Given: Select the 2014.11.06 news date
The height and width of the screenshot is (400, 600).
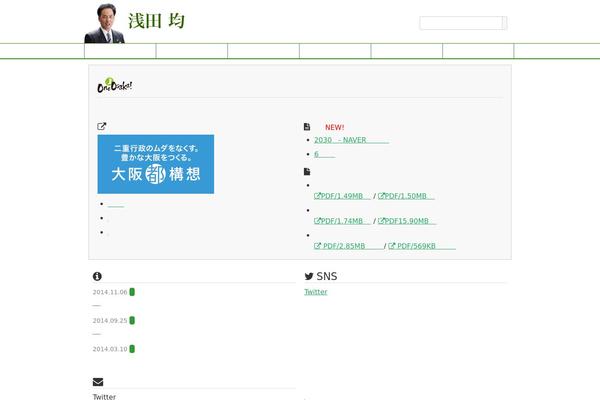Looking at the screenshot, I should 110,292.
